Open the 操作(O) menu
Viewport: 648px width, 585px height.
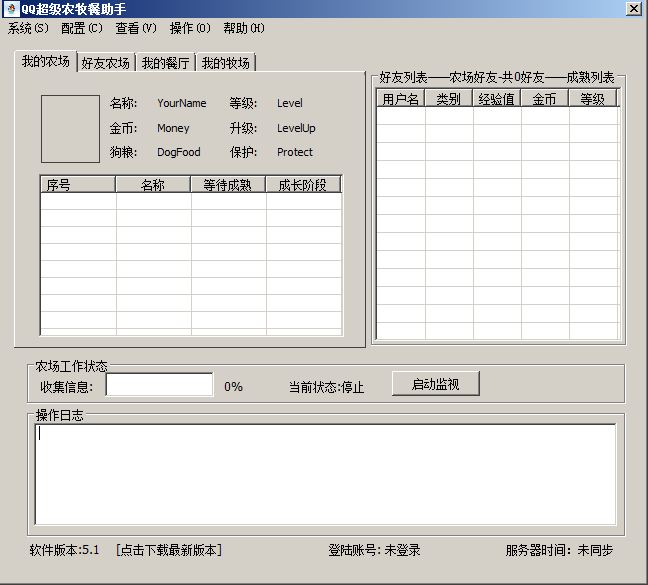coord(190,28)
